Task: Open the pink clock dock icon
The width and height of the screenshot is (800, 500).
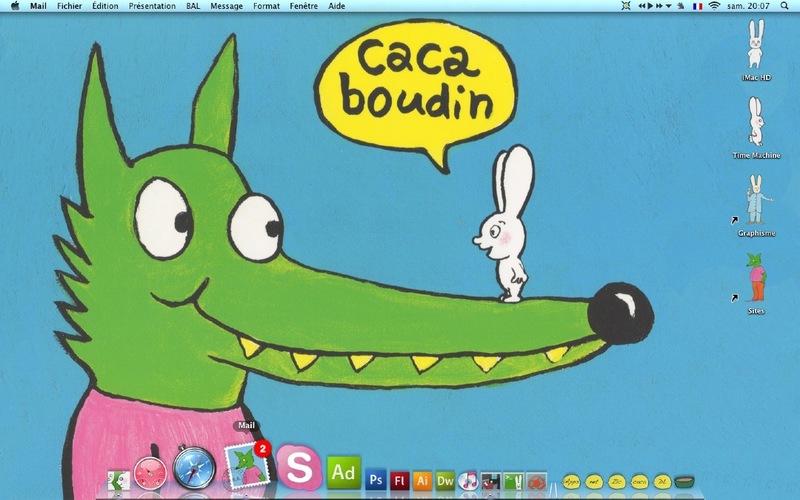Action: tap(150, 472)
